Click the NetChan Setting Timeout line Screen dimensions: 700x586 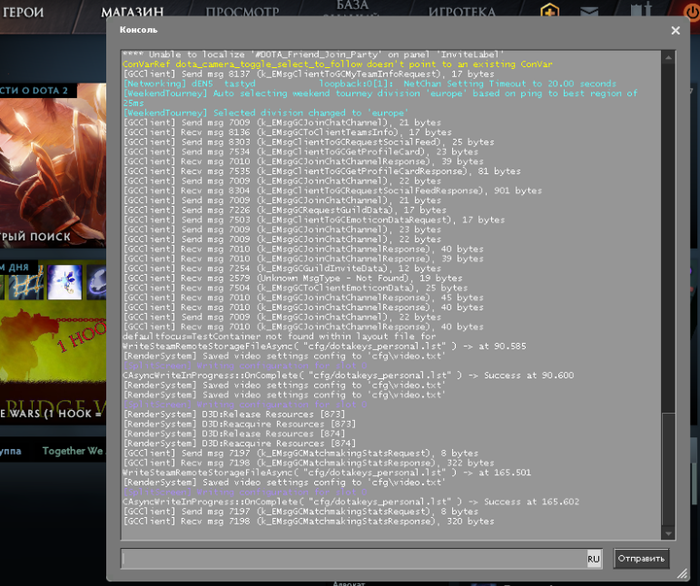point(370,84)
